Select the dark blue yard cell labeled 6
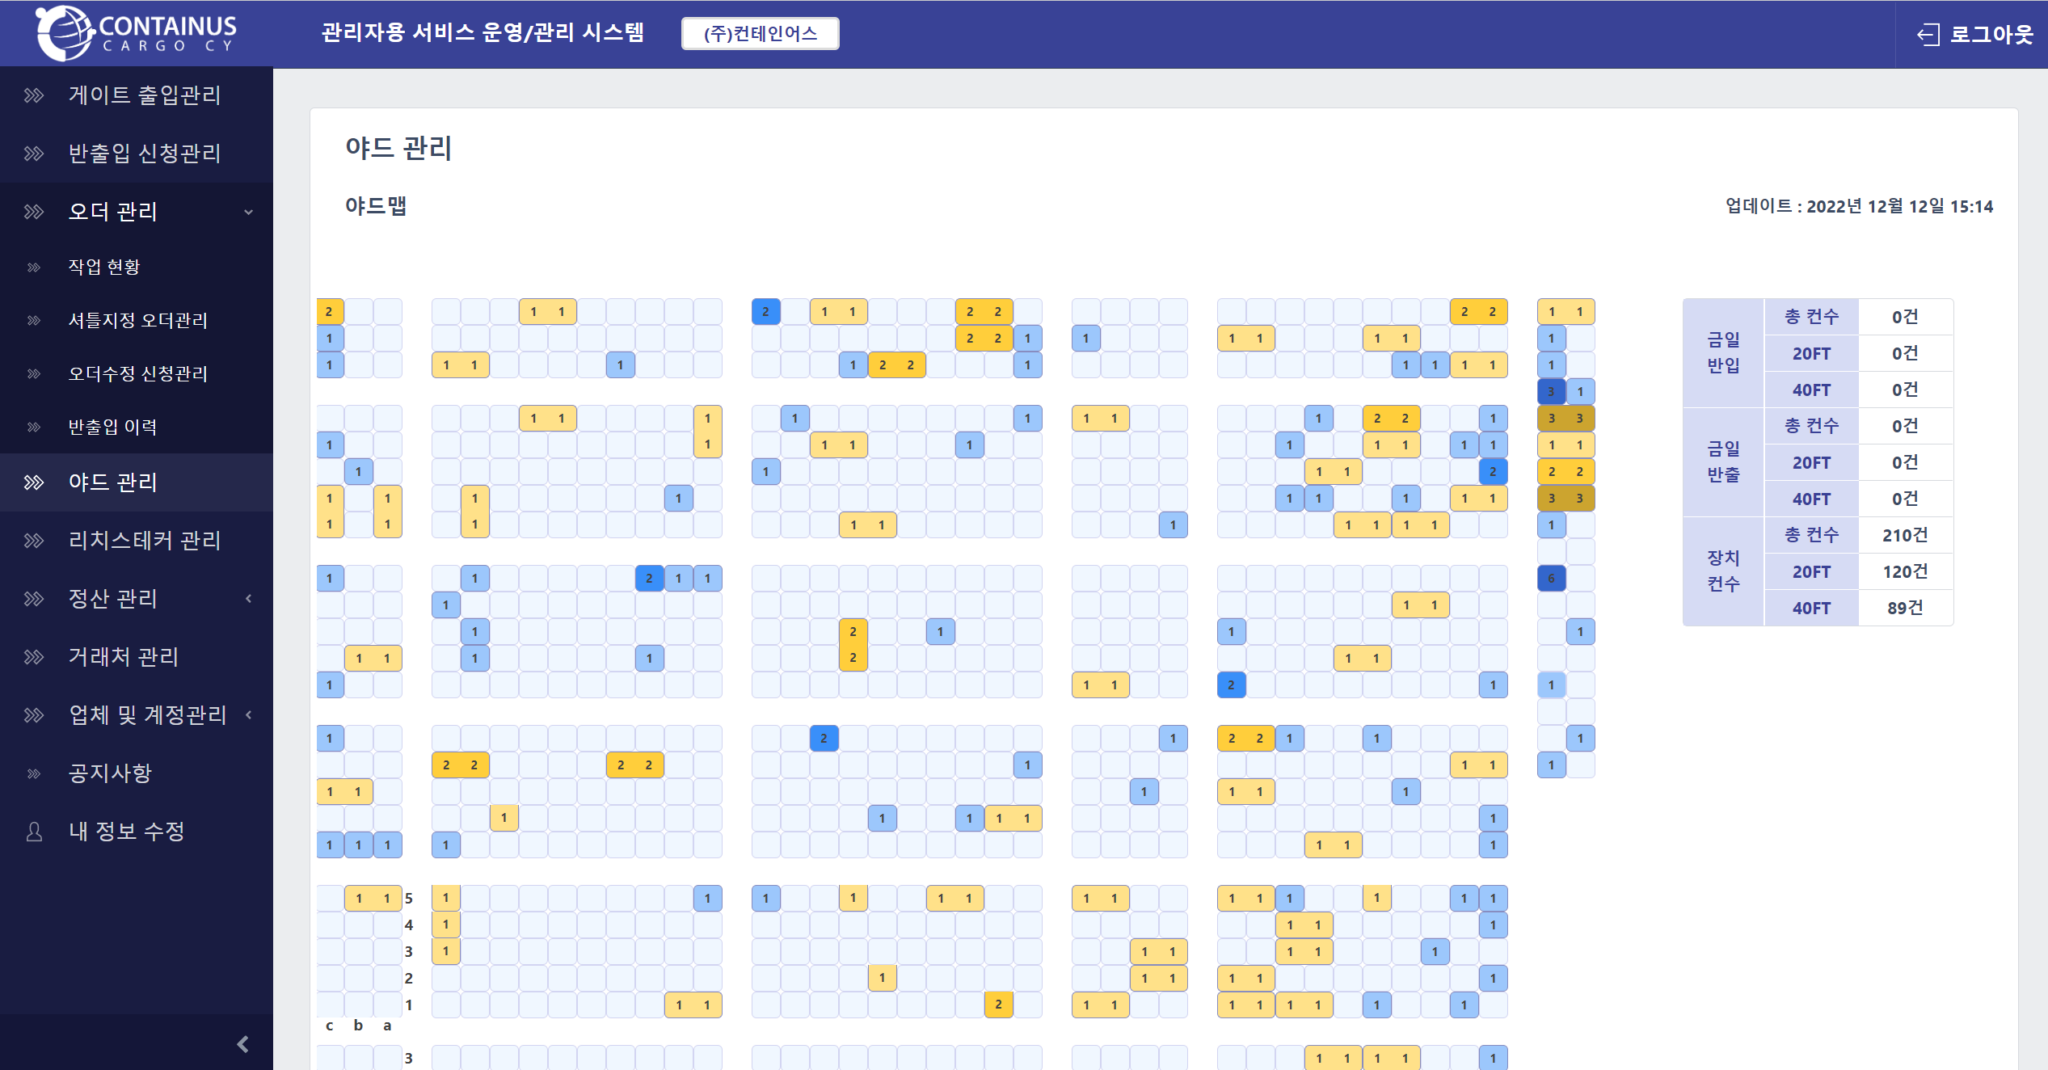 click(x=1551, y=578)
